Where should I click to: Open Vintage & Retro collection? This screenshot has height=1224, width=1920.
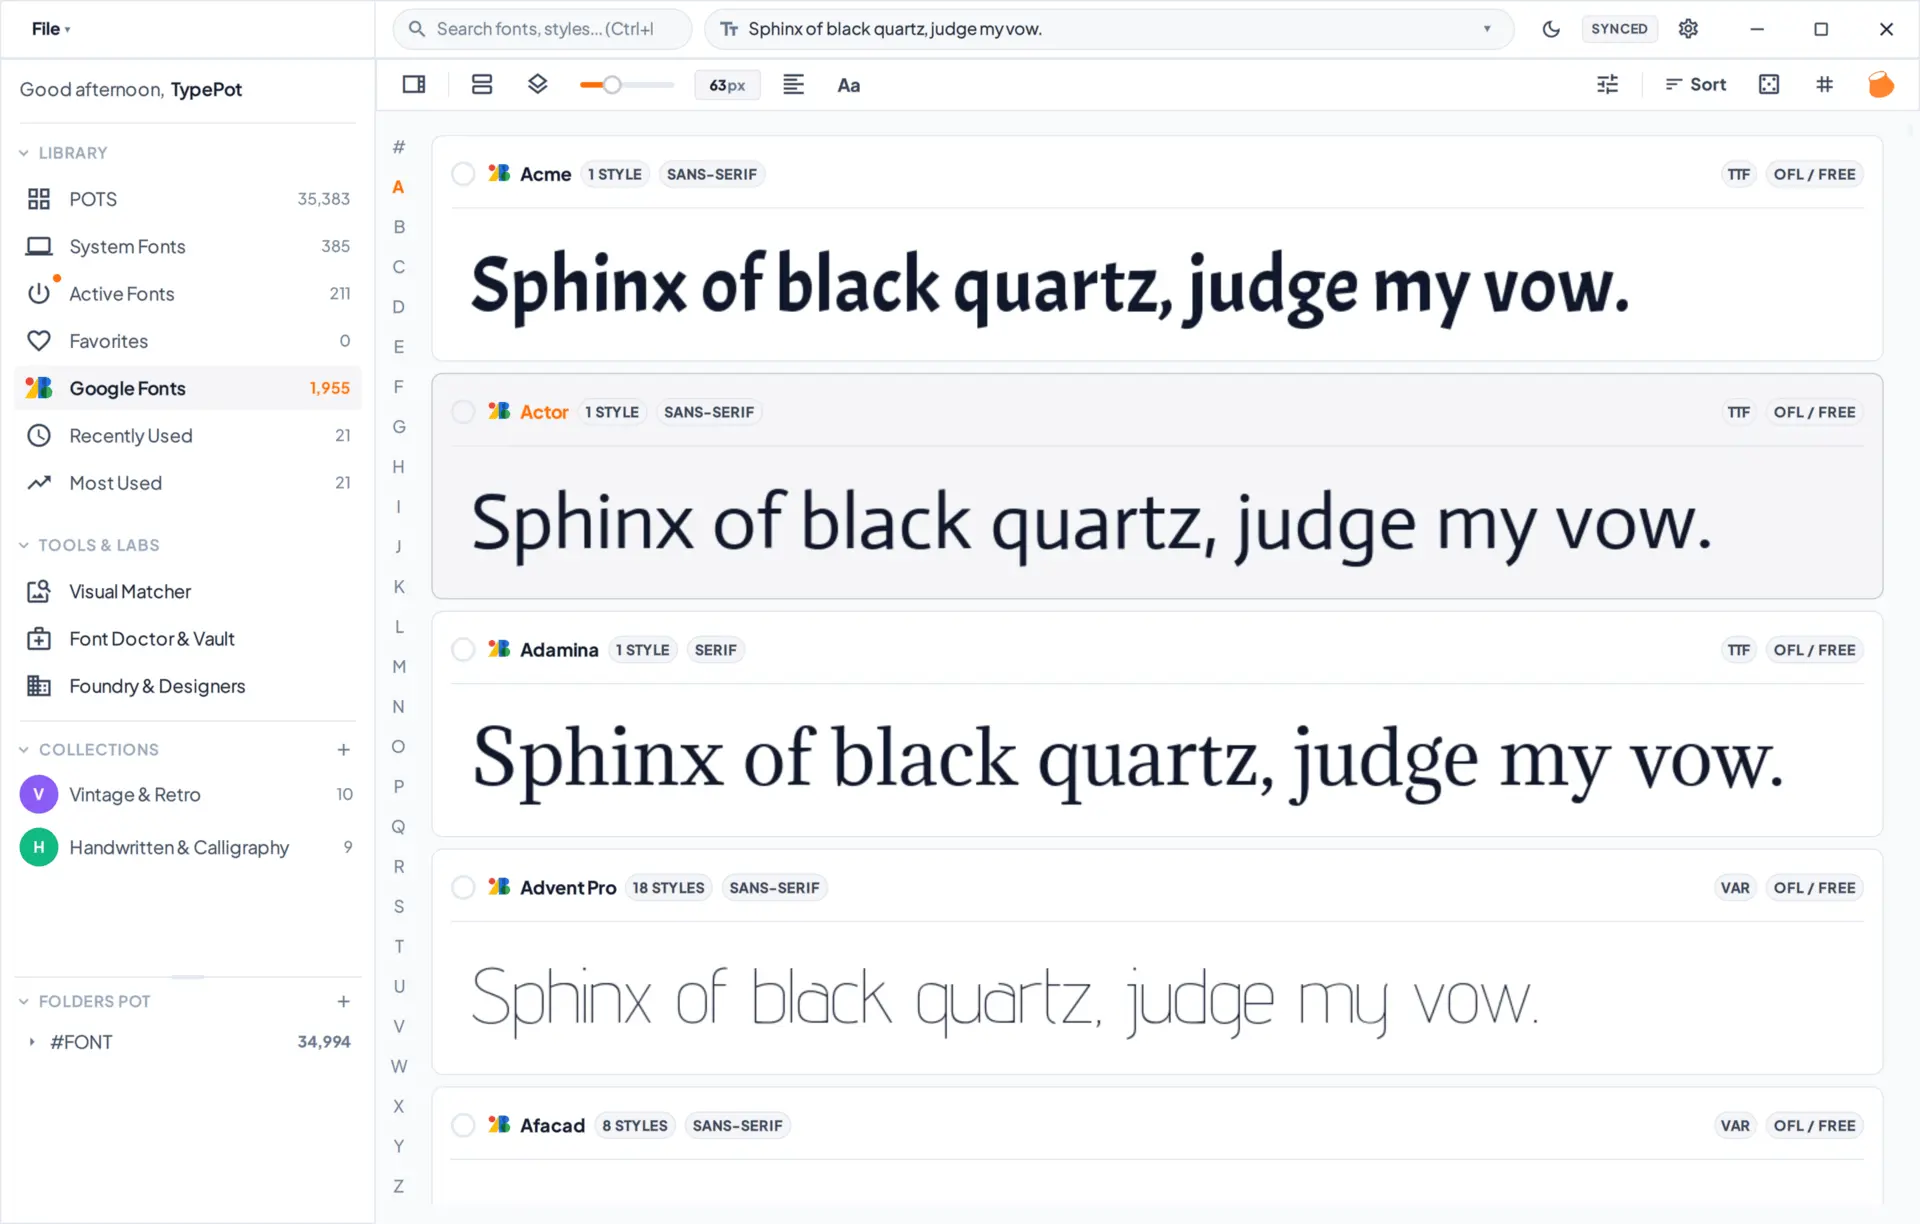click(x=188, y=795)
